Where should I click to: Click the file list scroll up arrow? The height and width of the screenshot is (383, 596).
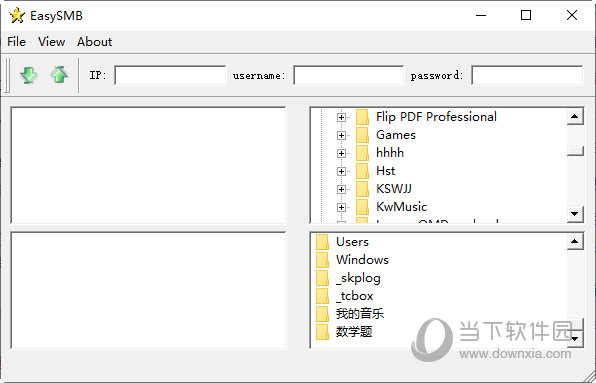coord(575,241)
